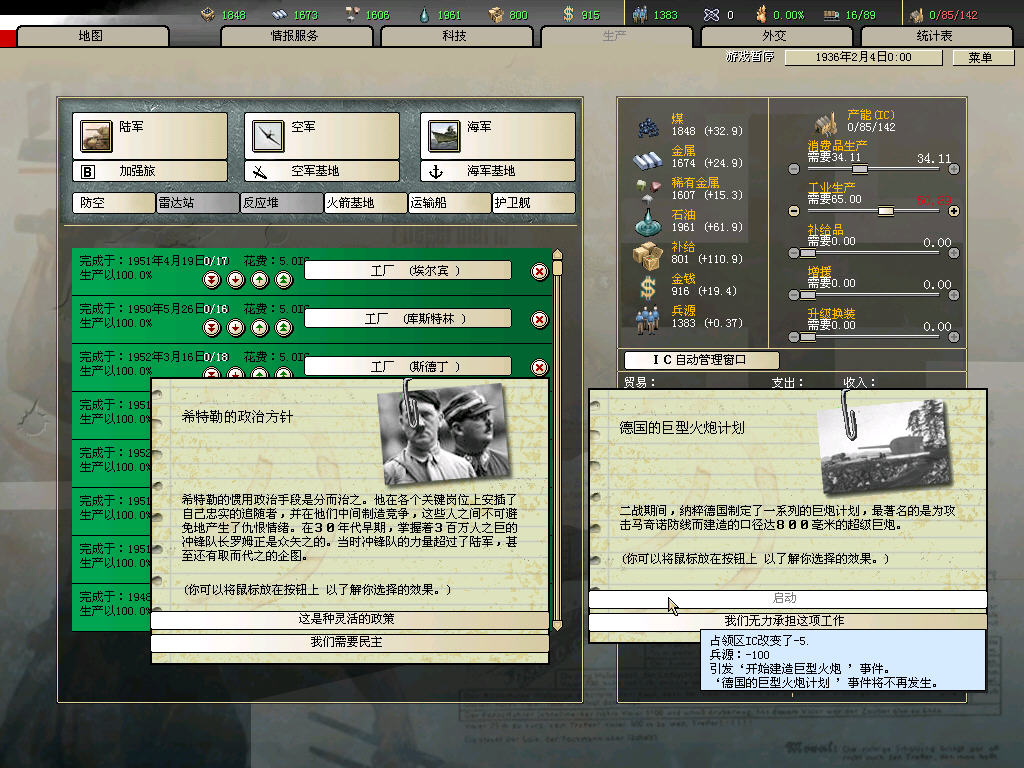Viewport: 1024px width, 768px height.
Task: Move 埃尔宾 factory to top of queue
Action: pyautogui.click(x=283, y=280)
